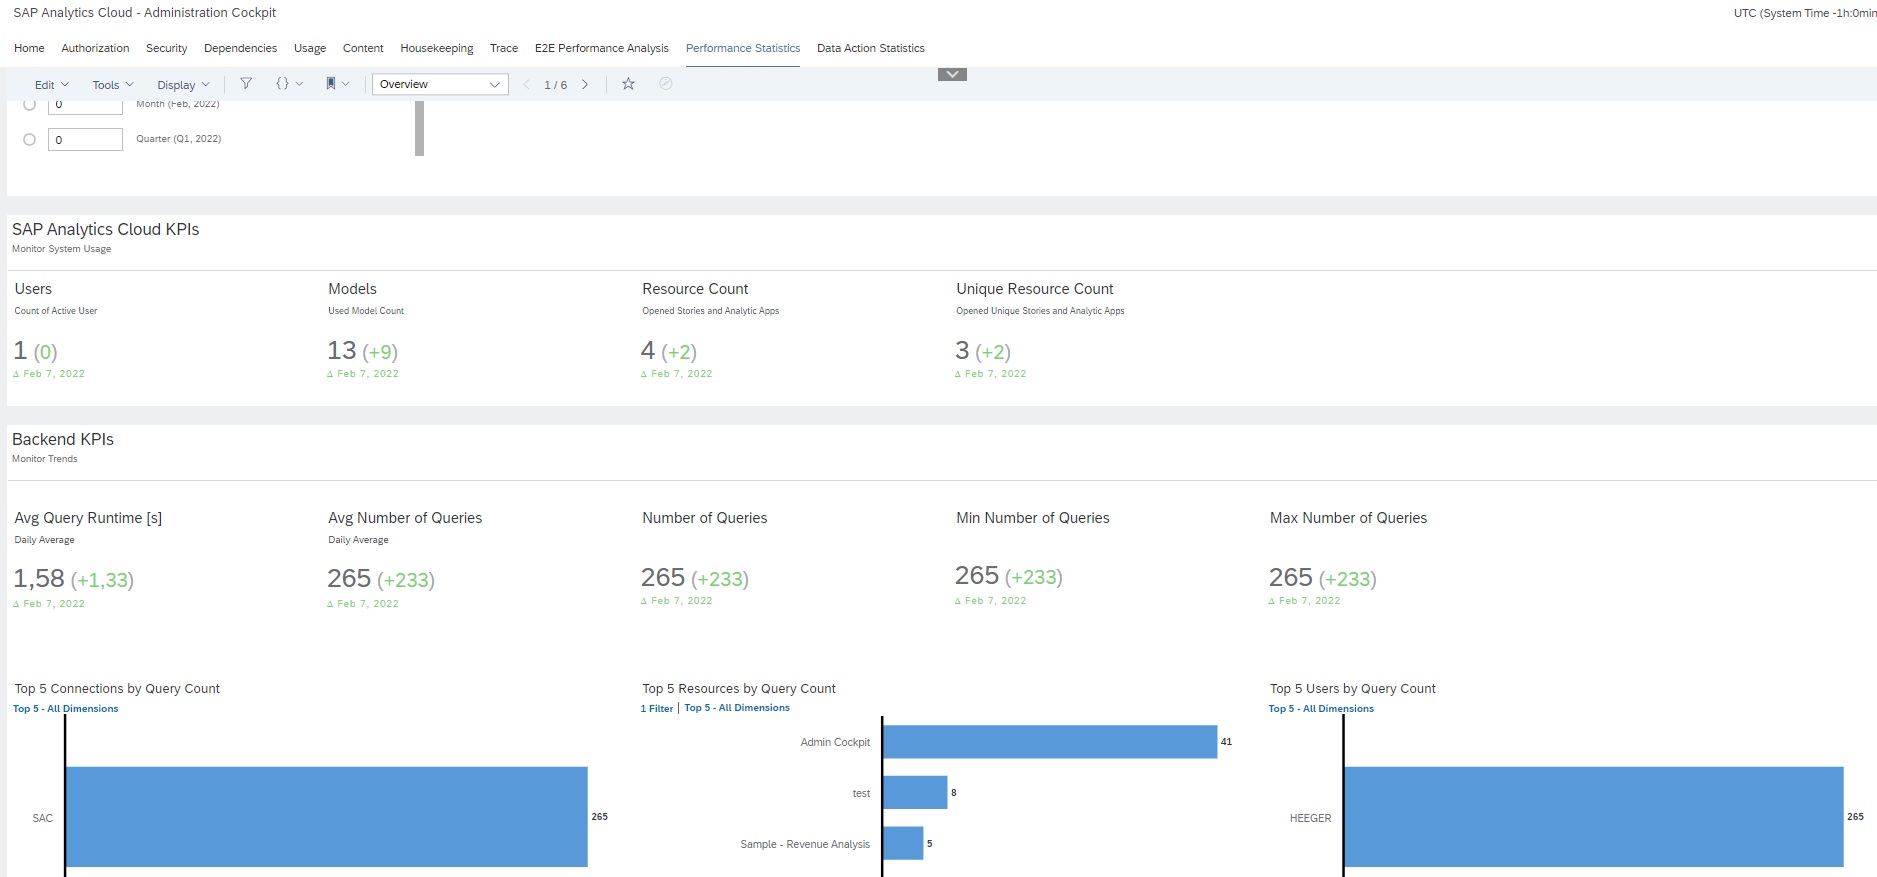Select the Month (Feb, 2022) radio button
This screenshot has height=877, width=1877.
[30, 105]
